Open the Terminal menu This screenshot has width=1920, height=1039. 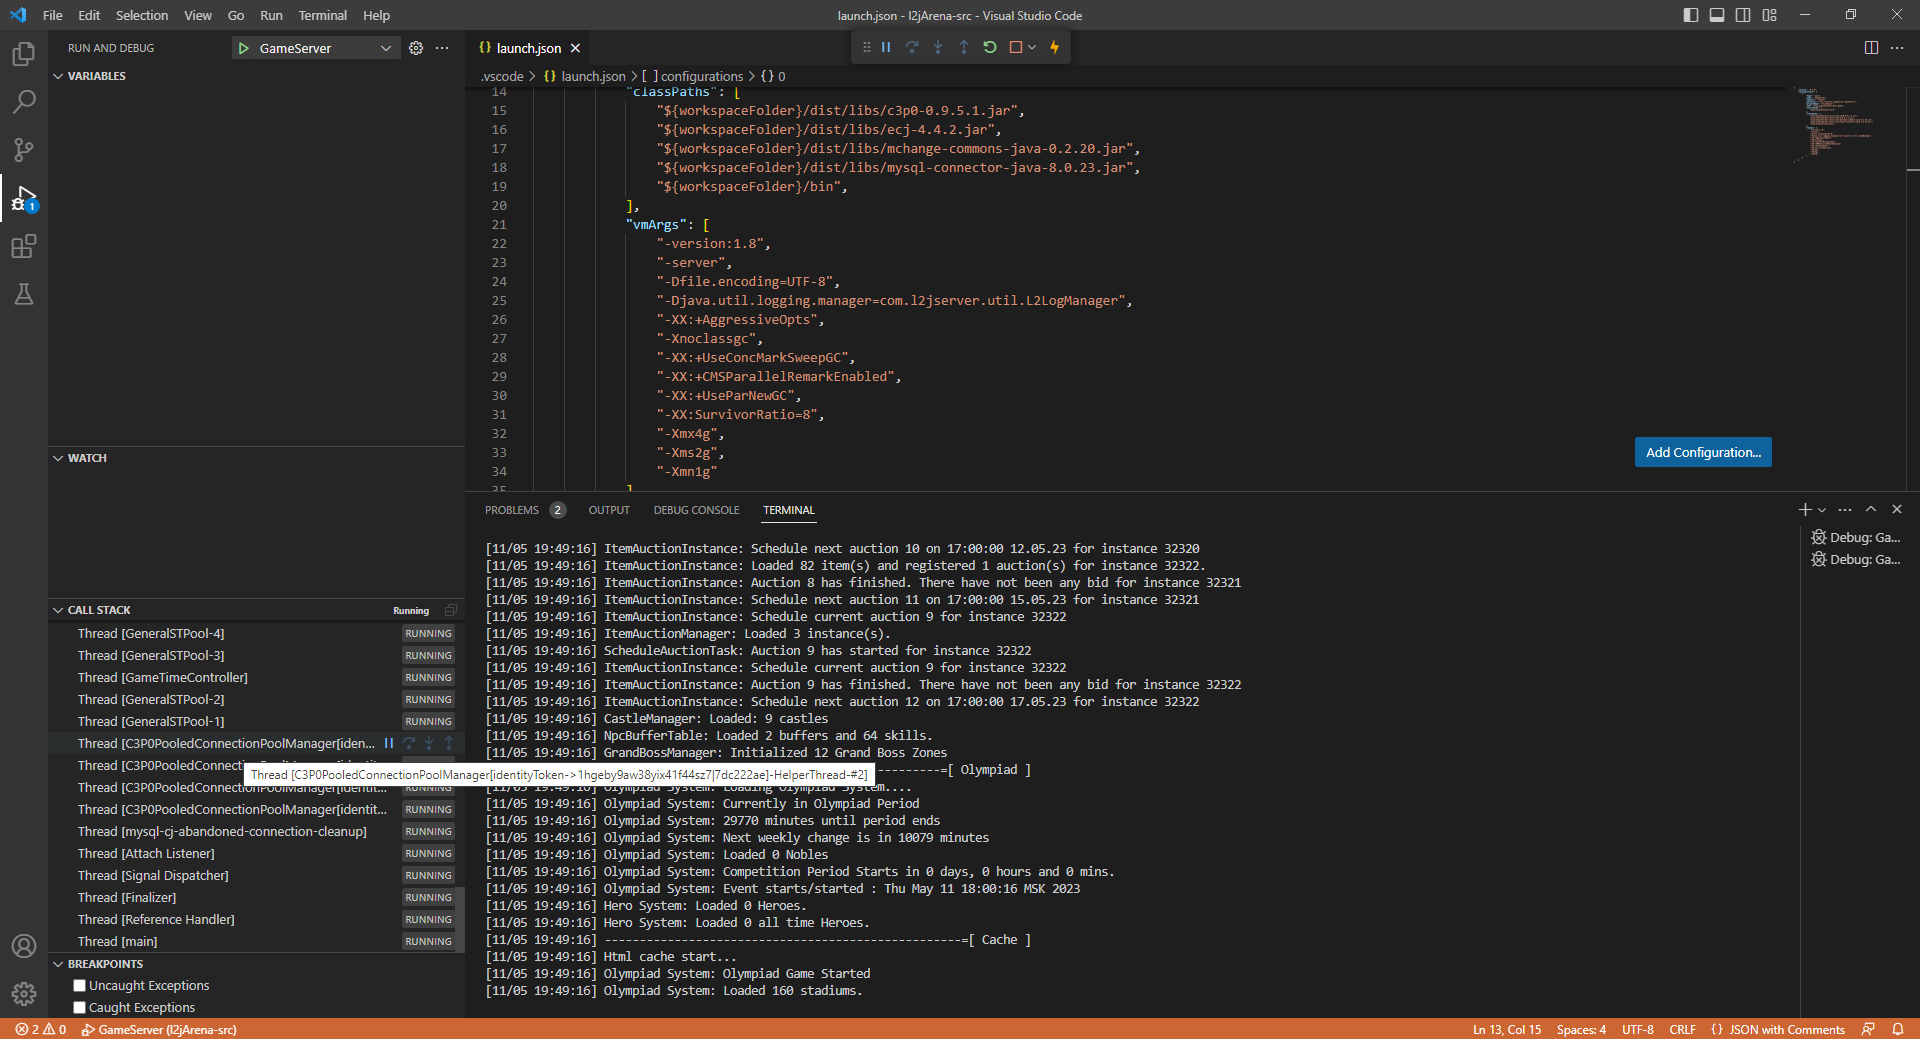coord(323,15)
